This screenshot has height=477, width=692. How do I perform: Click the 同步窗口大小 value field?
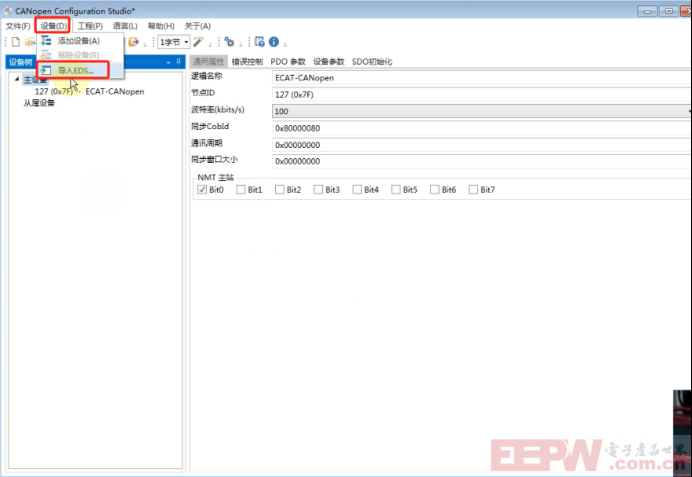pos(481,161)
